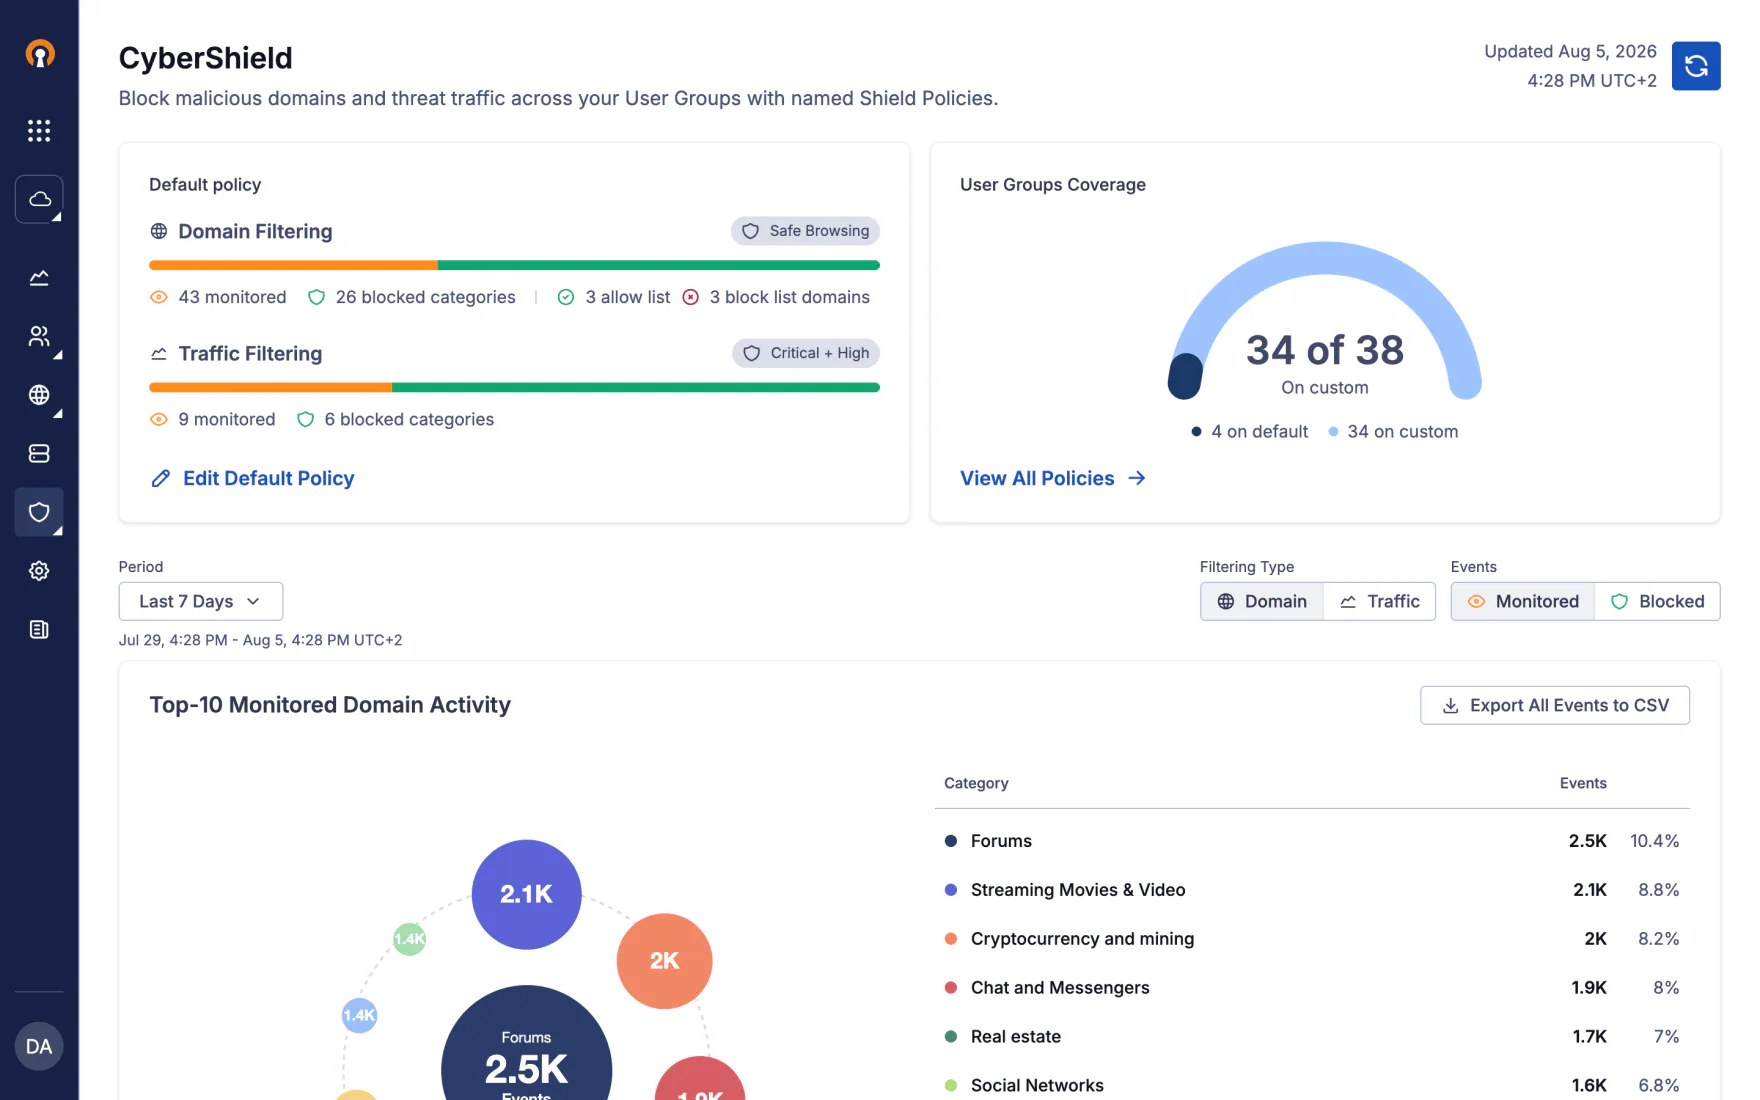Click the arrow next to View All Policies

(1137, 479)
